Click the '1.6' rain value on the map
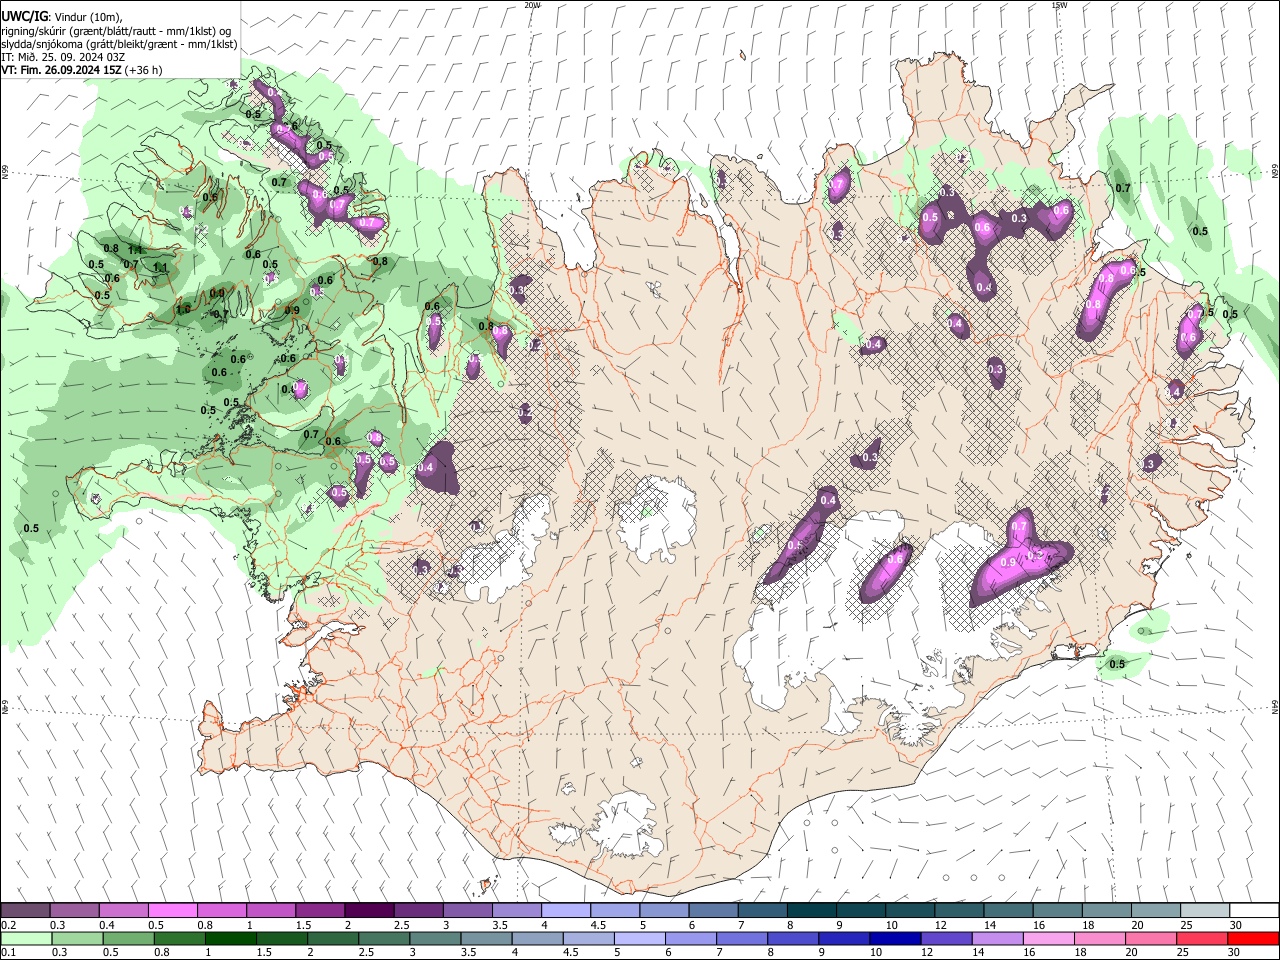The image size is (1280, 960). [x=183, y=310]
